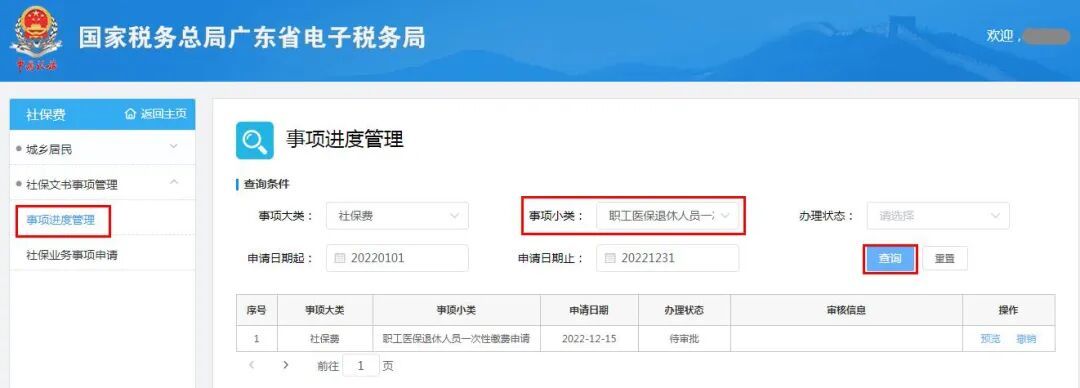The width and height of the screenshot is (1080, 388).
Task: Click the tax bureau emblem logo
Action: pyautogui.click(x=36, y=39)
